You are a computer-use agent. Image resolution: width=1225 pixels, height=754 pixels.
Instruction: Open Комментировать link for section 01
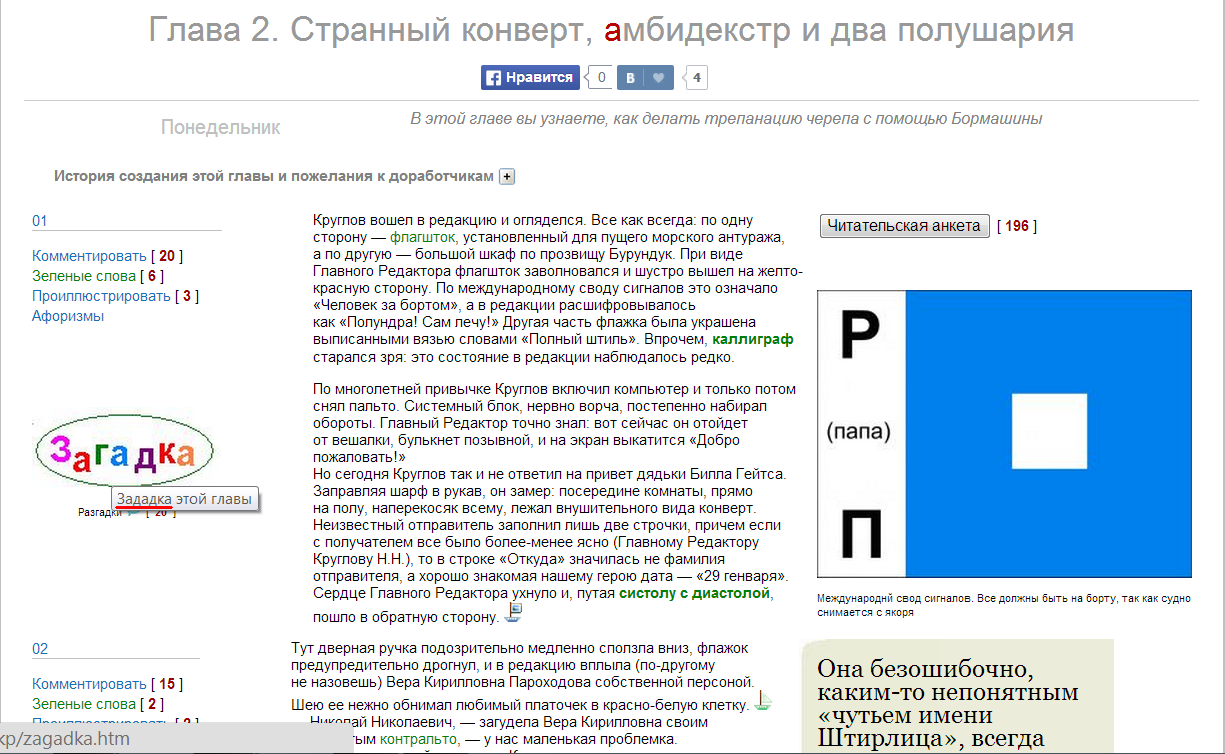click(89, 256)
